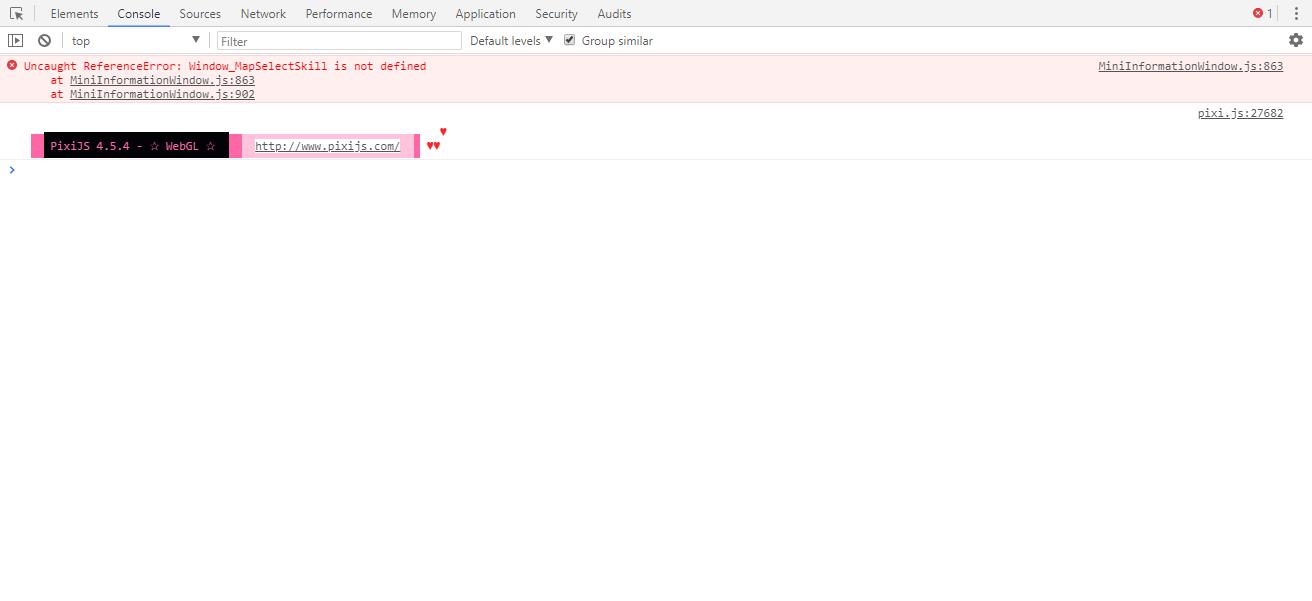This screenshot has width=1312, height=601.
Task: Switch to the Performance tab
Action: pos(339,14)
